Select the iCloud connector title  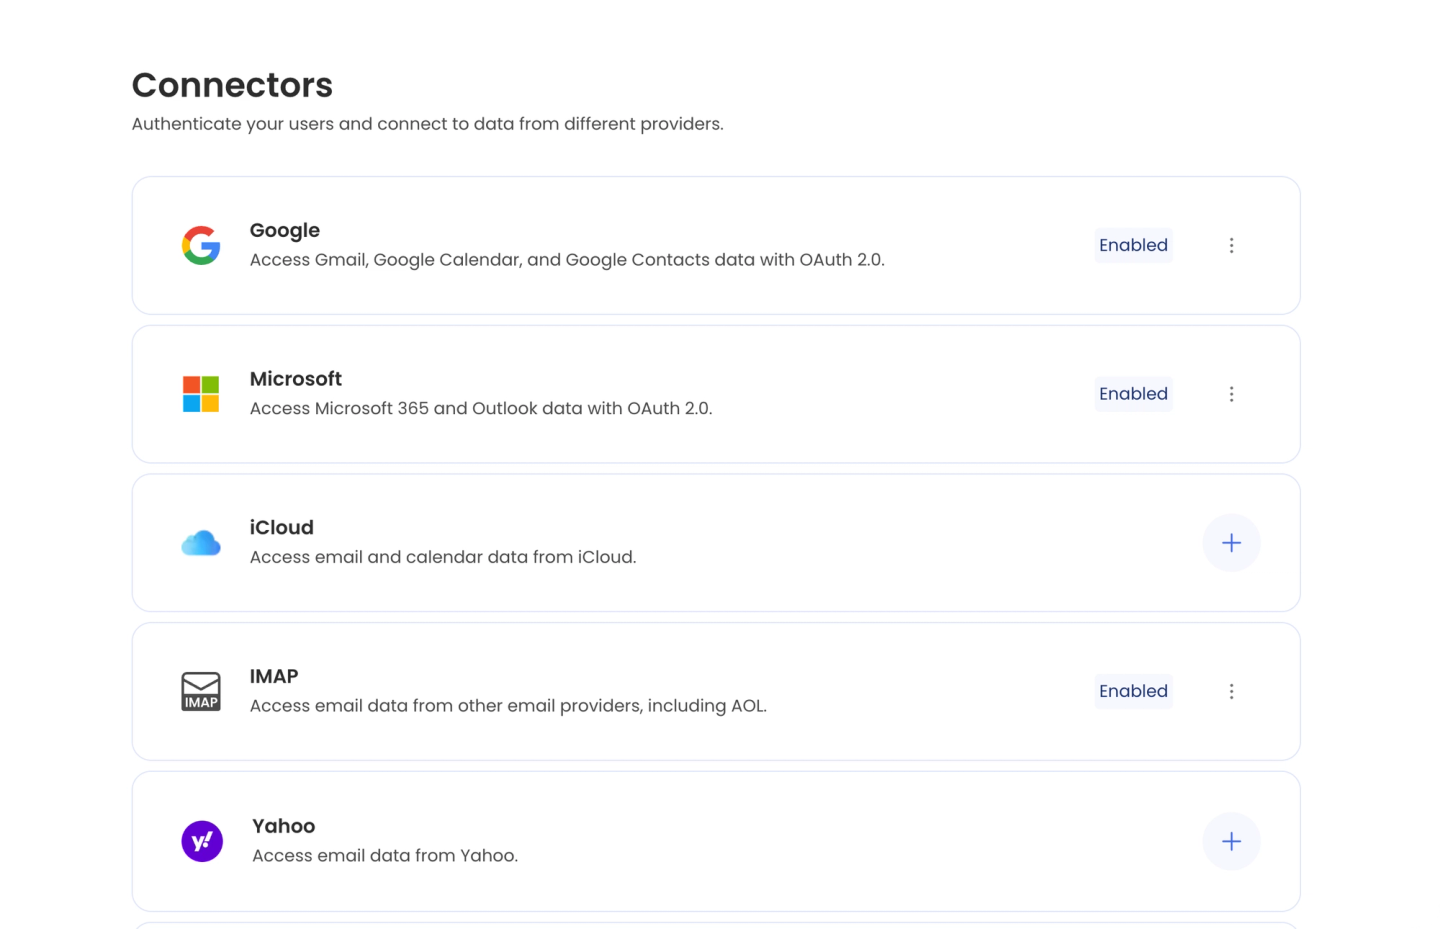(x=282, y=527)
